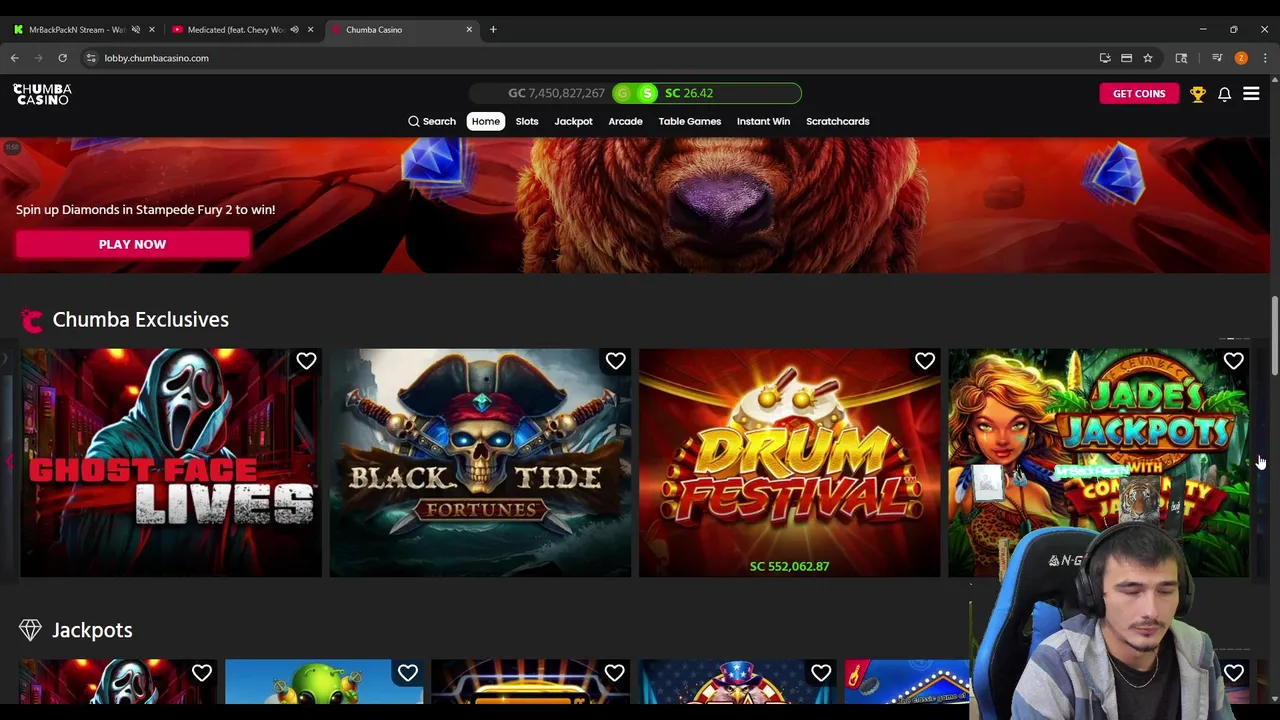Bookmark this page with the star
Screen dimensions: 1280x720
pyautogui.click(x=1148, y=58)
